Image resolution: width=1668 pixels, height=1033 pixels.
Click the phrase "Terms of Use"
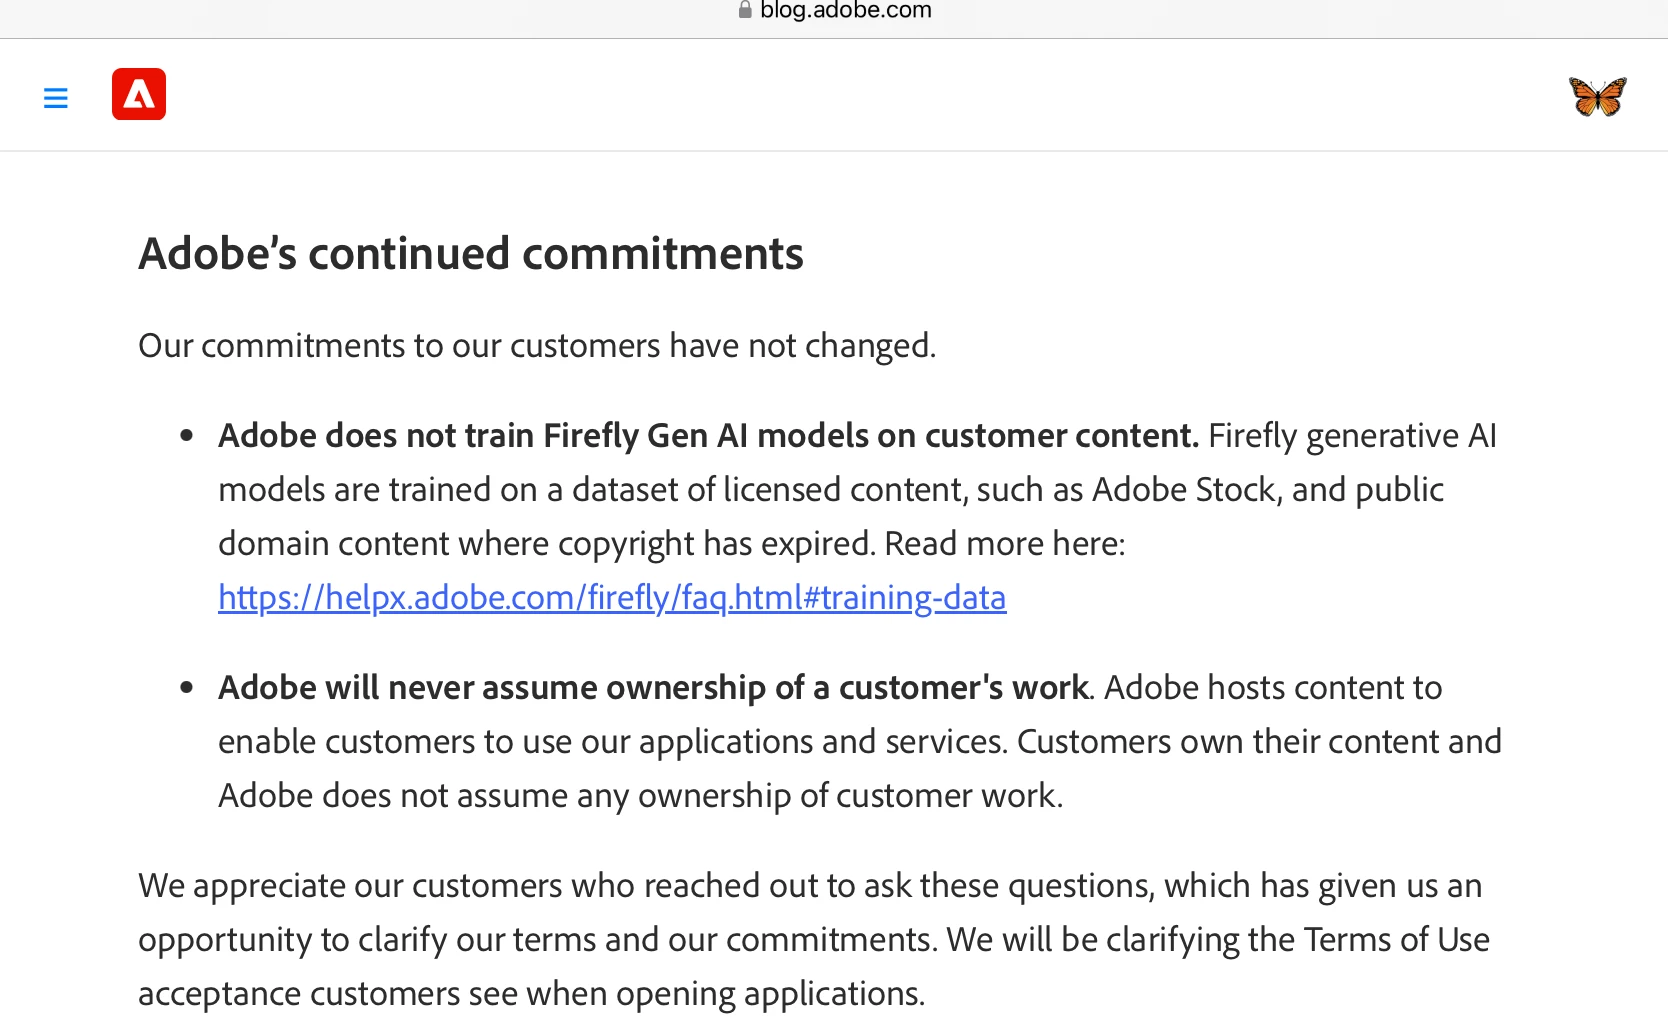1397,940
